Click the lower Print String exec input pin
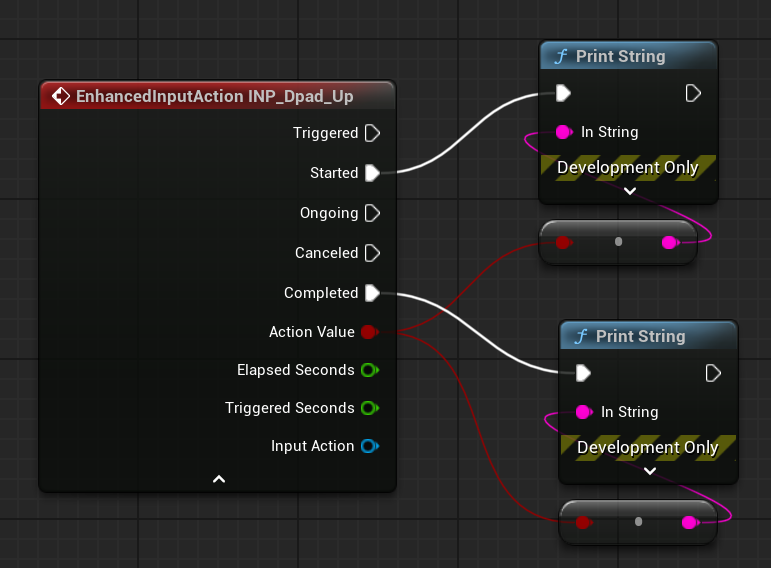The height and width of the screenshot is (568, 771). (583, 373)
